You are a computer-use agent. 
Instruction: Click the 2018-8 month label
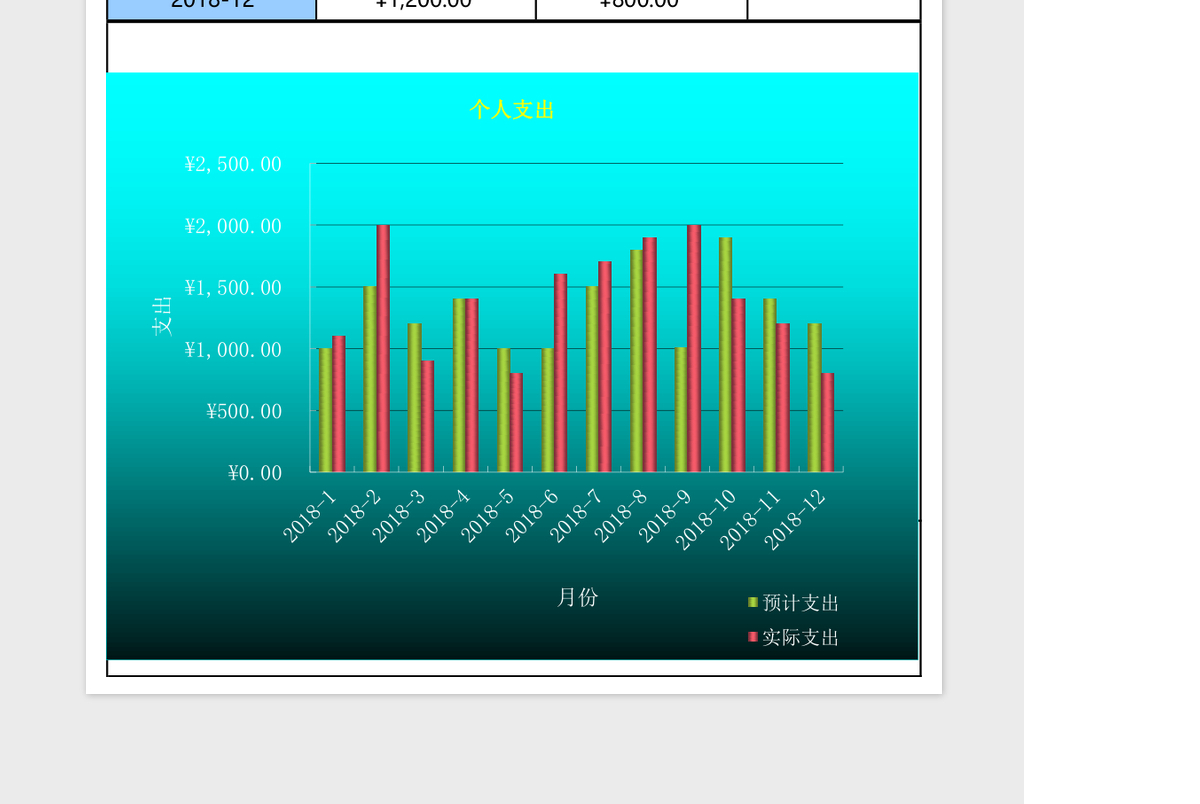coord(621,516)
